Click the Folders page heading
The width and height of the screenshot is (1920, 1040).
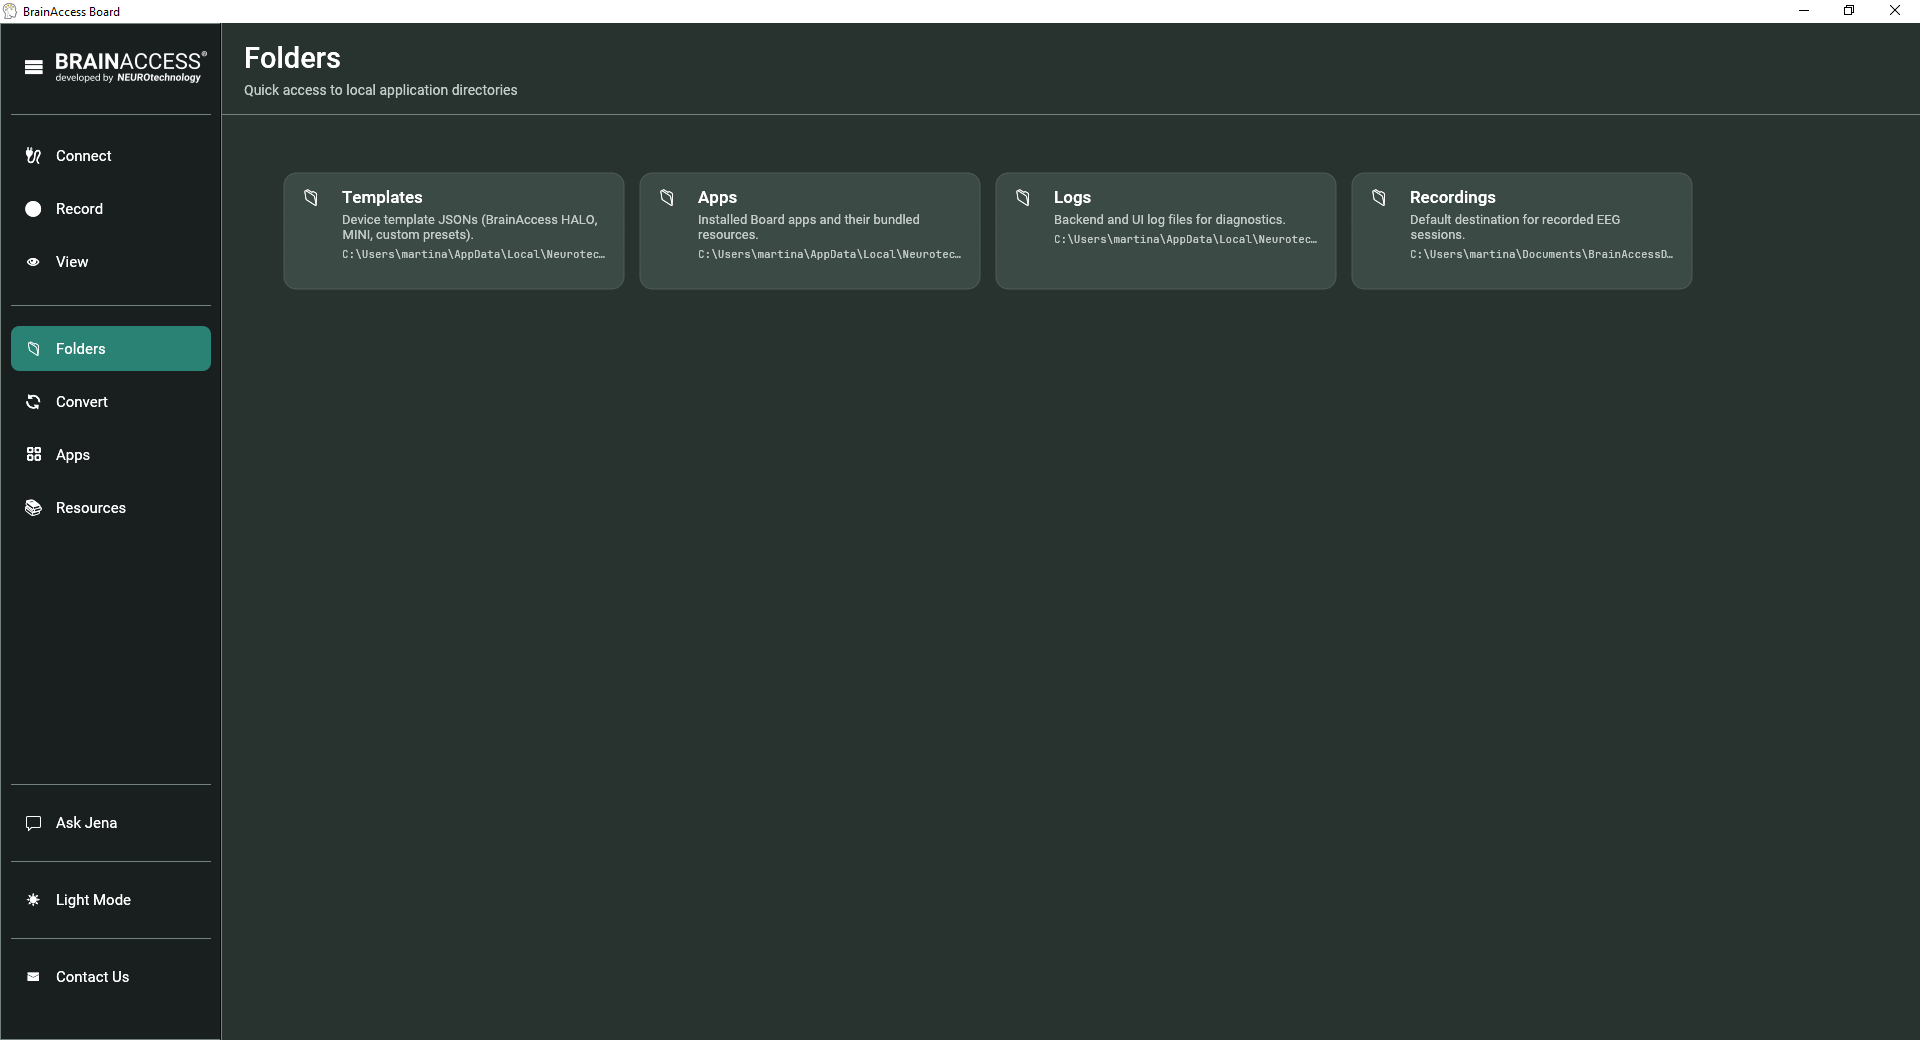(x=292, y=58)
